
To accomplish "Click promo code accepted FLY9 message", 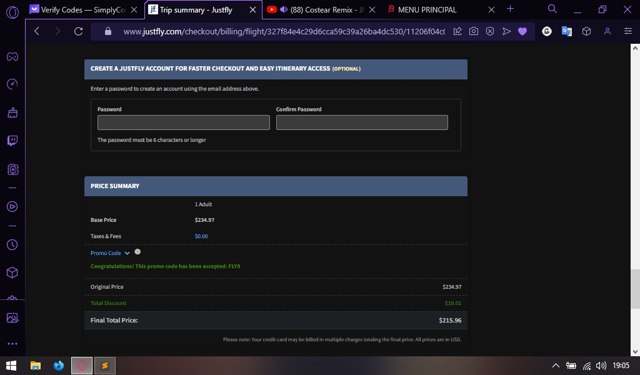I will (x=165, y=266).
